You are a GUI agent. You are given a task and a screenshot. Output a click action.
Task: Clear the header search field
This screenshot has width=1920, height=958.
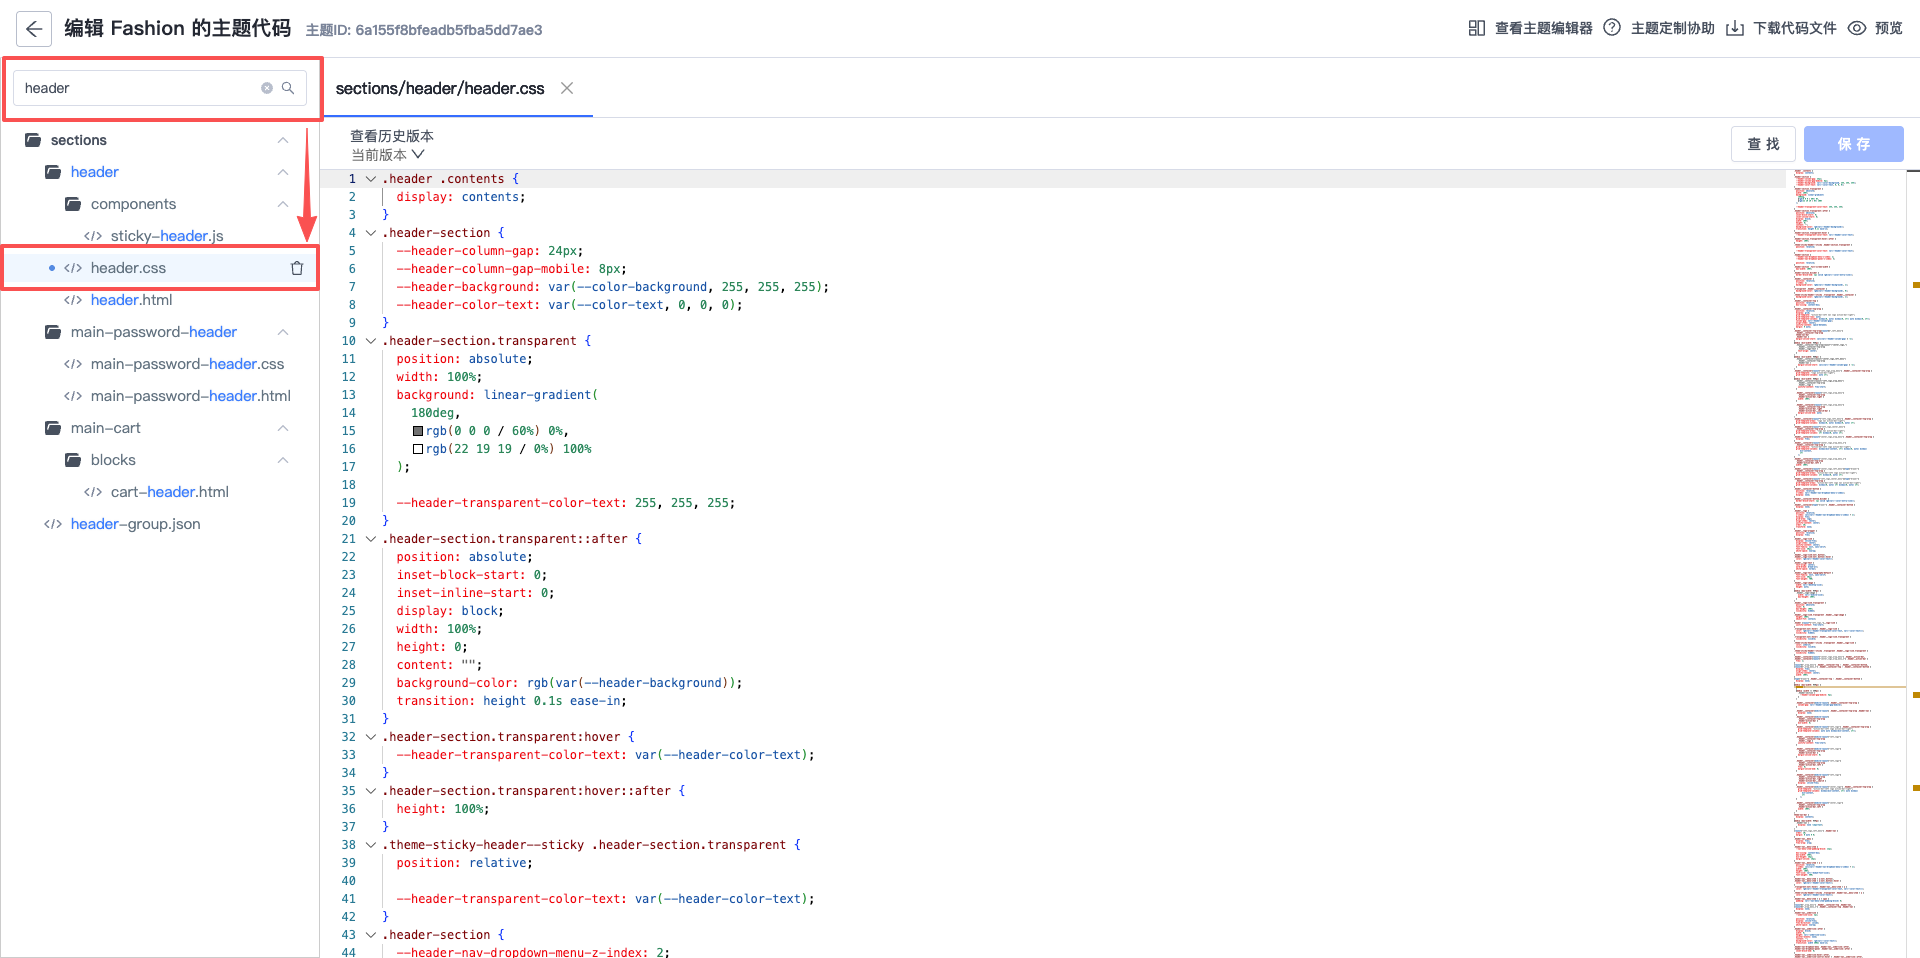(x=267, y=88)
